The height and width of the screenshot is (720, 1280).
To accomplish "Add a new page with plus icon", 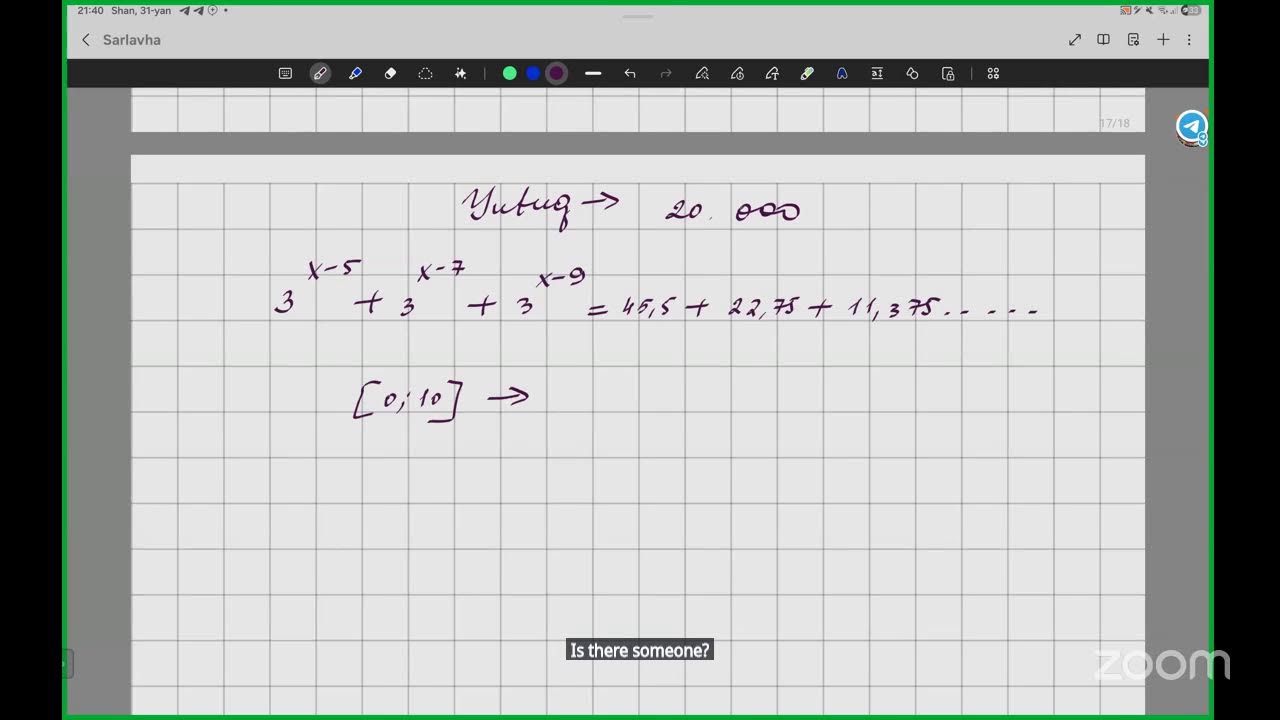I will [x=1163, y=40].
